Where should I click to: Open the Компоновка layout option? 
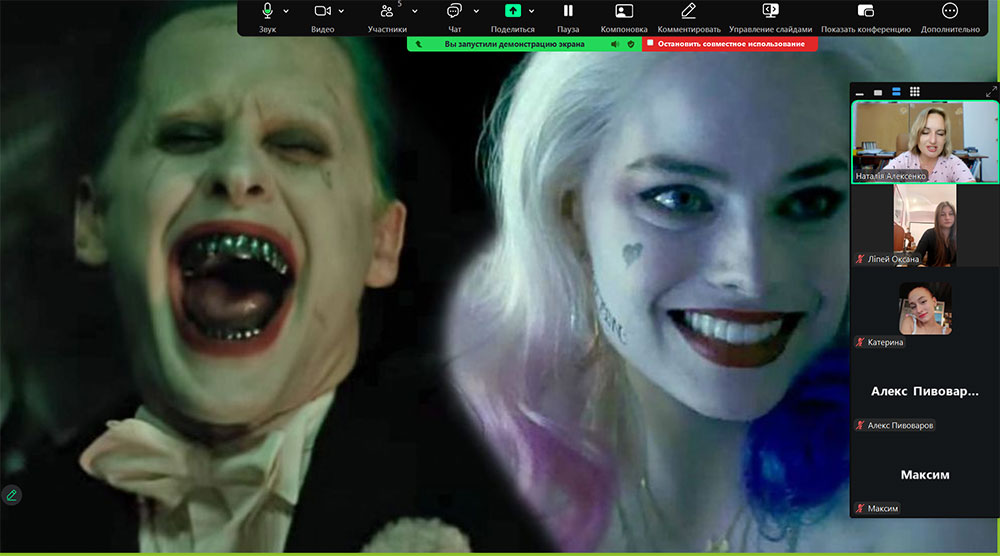tap(624, 17)
